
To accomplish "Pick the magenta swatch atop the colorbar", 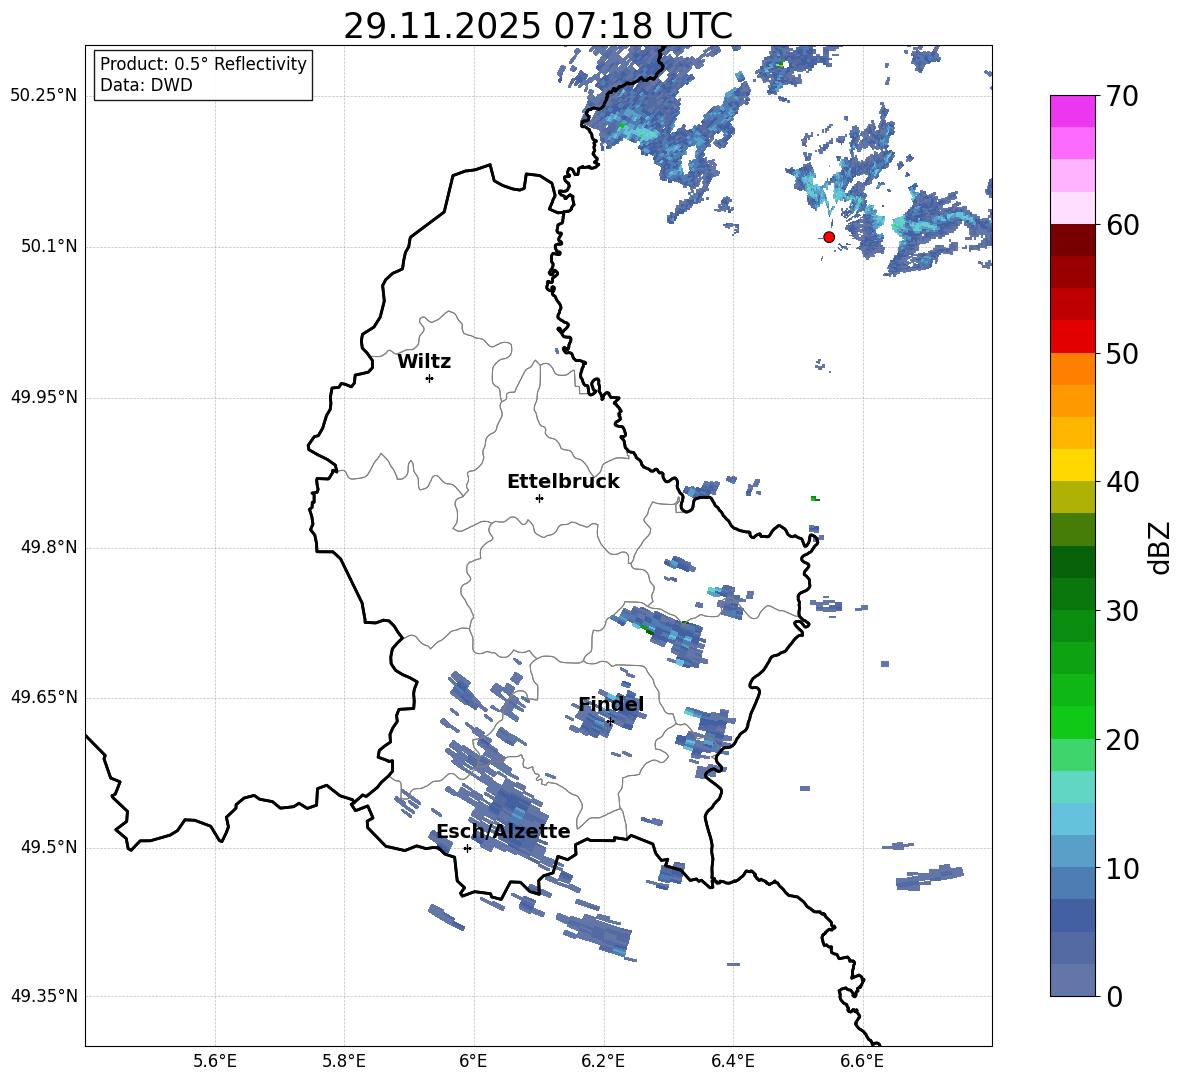I will click(1073, 111).
